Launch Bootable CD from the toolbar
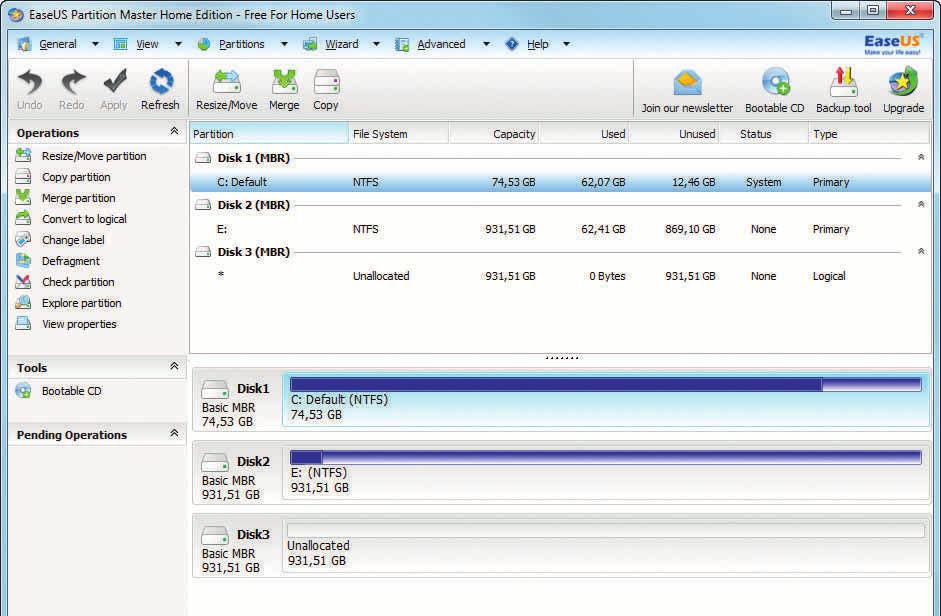Image resolution: width=941 pixels, height=616 pixels. point(775,82)
